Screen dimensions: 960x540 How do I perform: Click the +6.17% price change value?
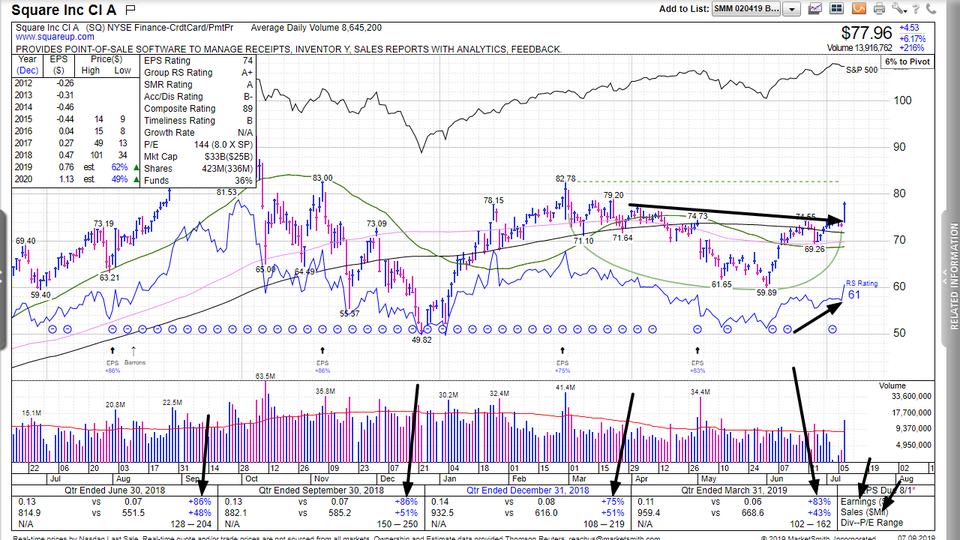pyautogui.click(x=912, y=38)
